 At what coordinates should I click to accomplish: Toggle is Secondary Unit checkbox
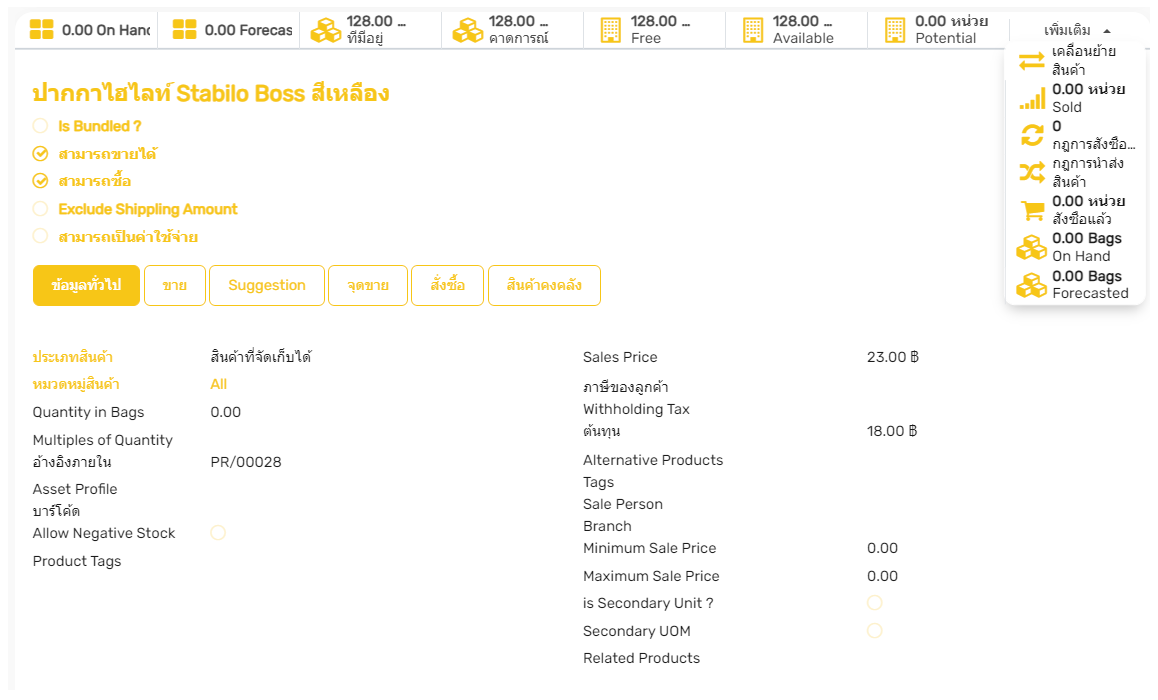coord(874,603)
